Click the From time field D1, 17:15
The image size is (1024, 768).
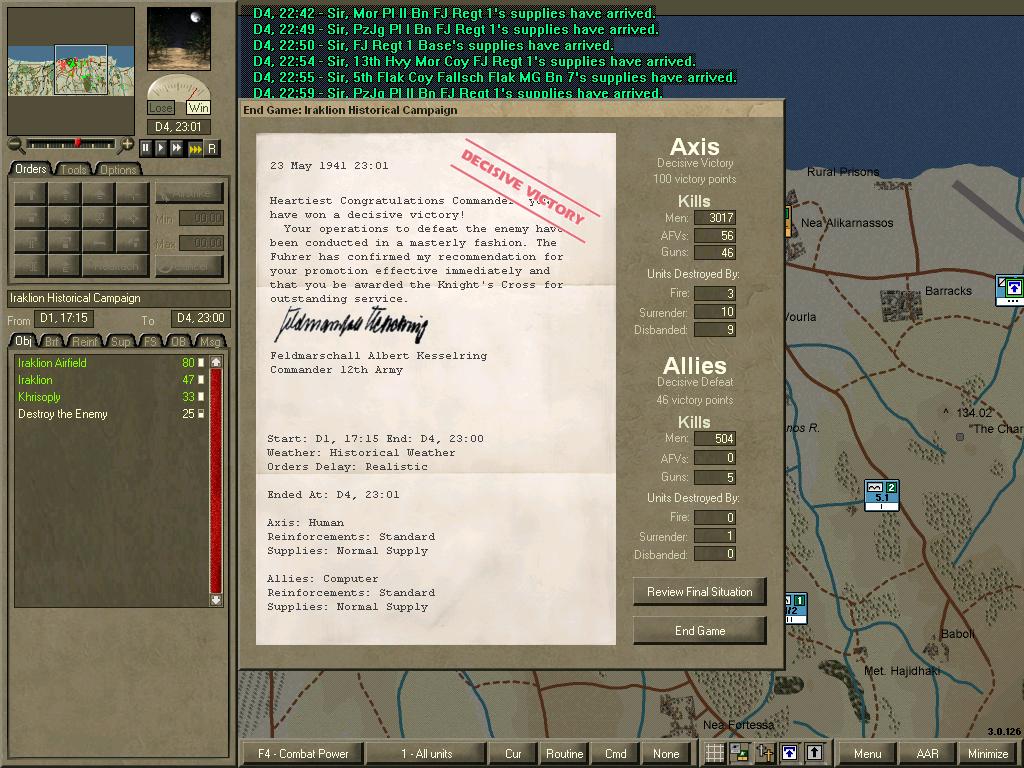tap(64, 318)
